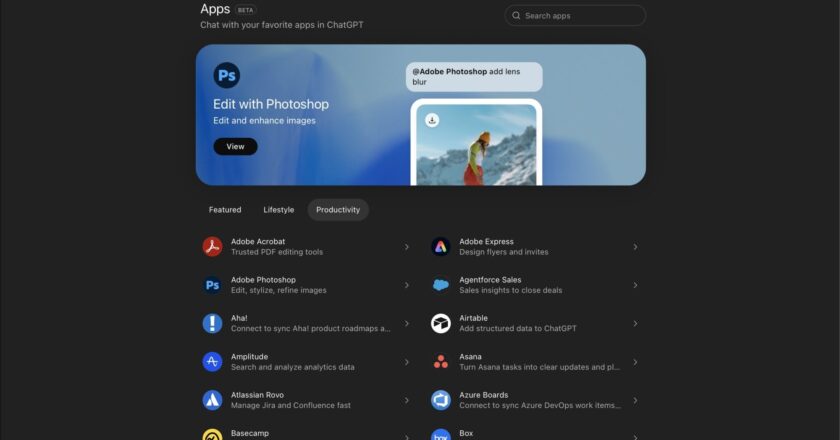Click 'Edit, stylize, refine images' text
This screenshot has width=840, height=440.
point(279,290)
